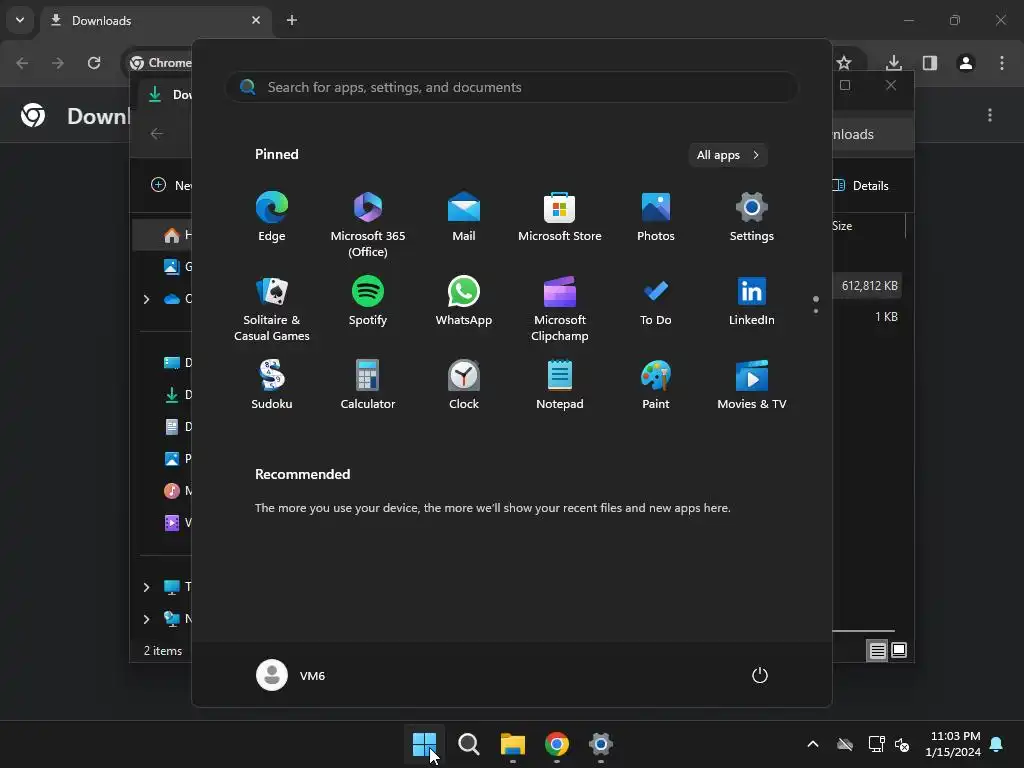Launch the Photos app
1024x768 pixels.
pyautogui.click(x=656, y=217)
